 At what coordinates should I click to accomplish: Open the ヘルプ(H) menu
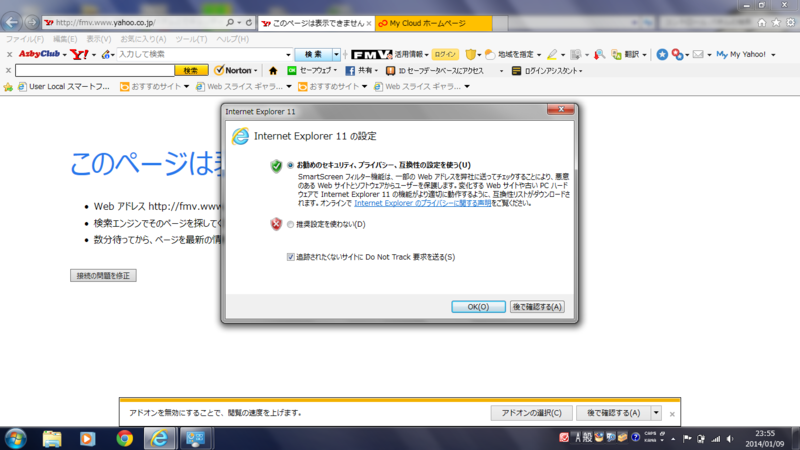(x=232, y=39)
